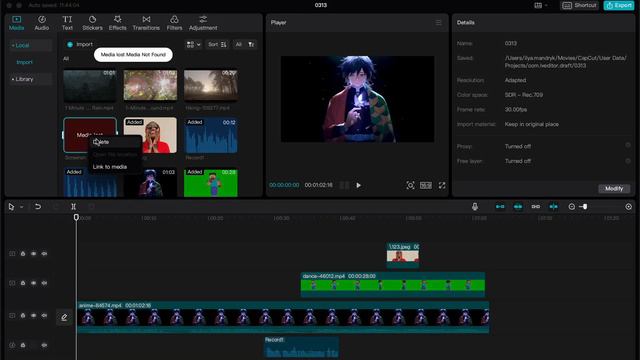Open the Media tab

[16, 23]
